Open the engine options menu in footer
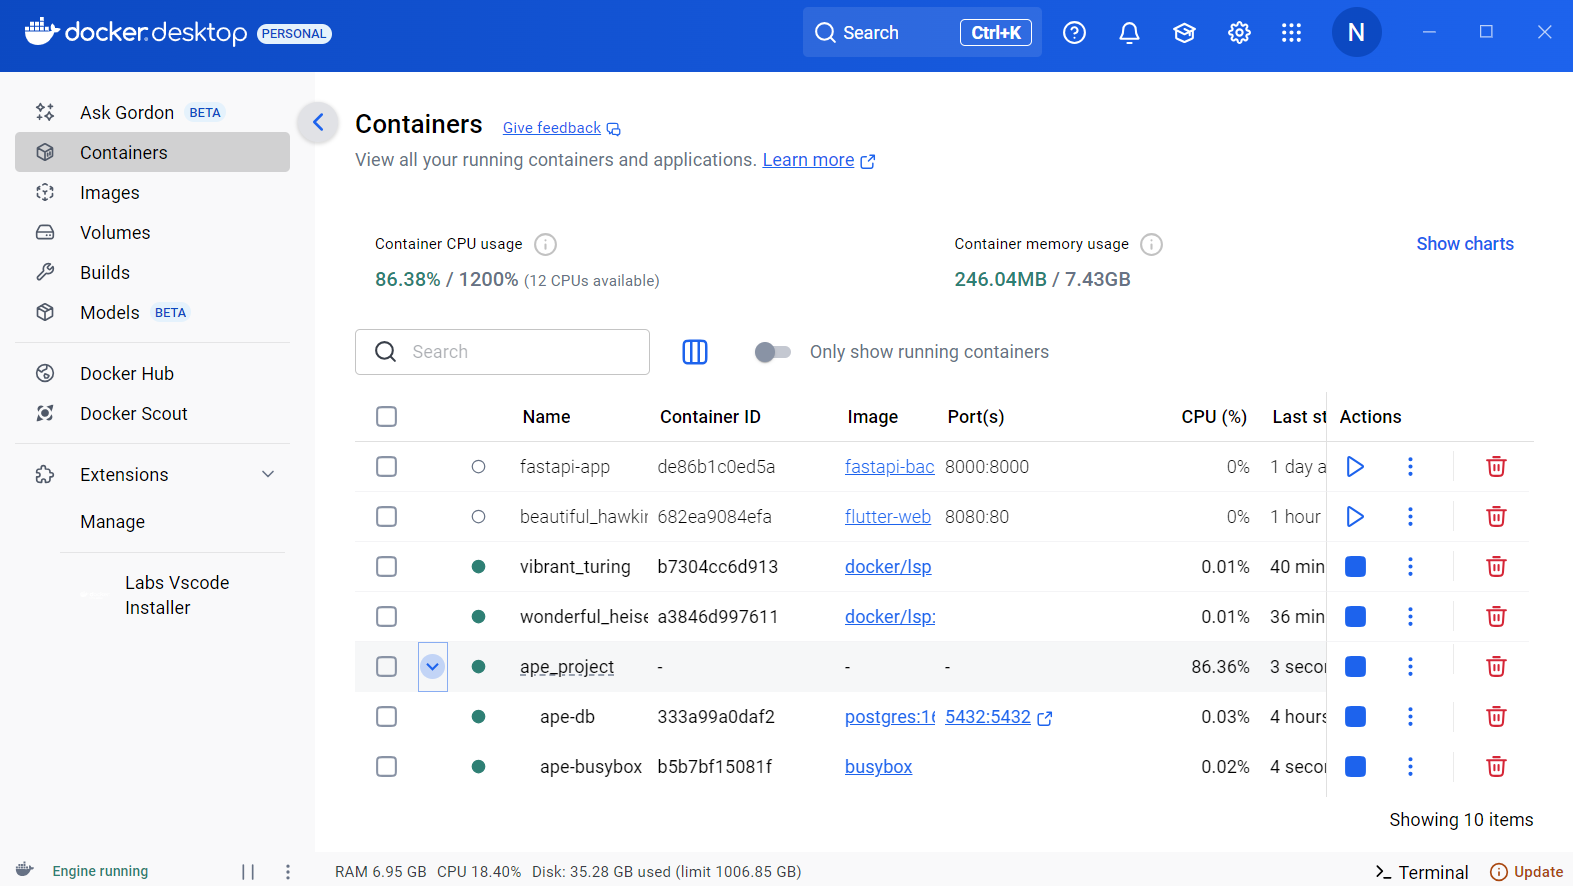The width and height of the screenshot is (1573, 886). [288, 872]
